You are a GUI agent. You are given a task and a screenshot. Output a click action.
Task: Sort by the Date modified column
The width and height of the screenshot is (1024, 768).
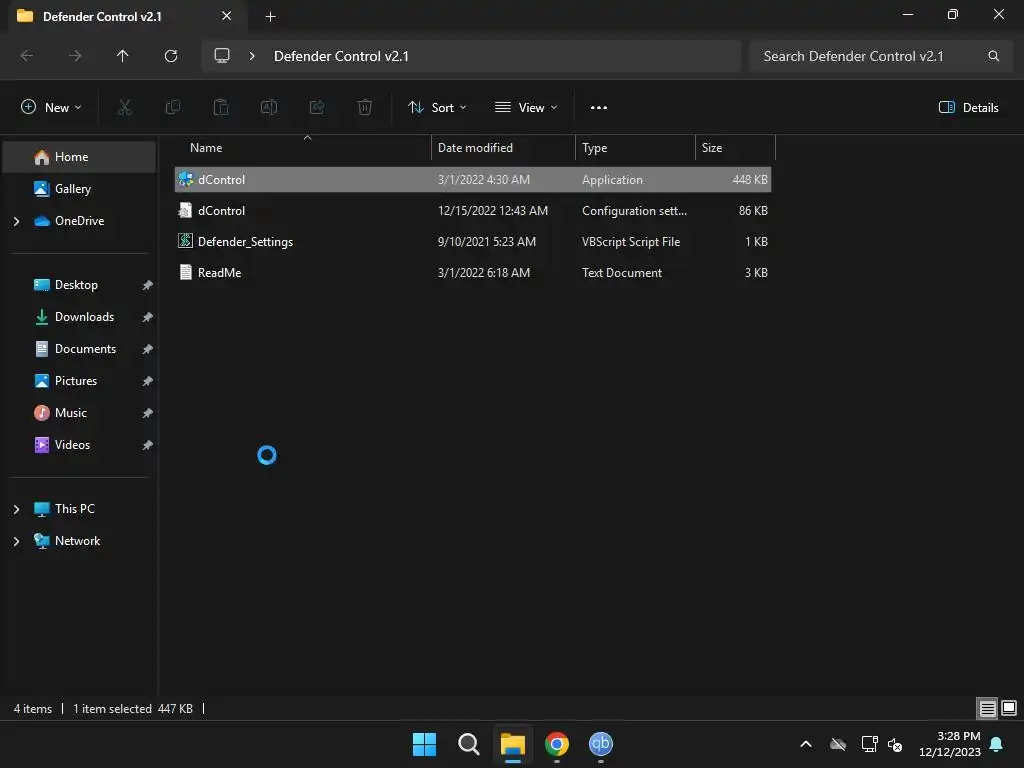(x=503, y=148)
